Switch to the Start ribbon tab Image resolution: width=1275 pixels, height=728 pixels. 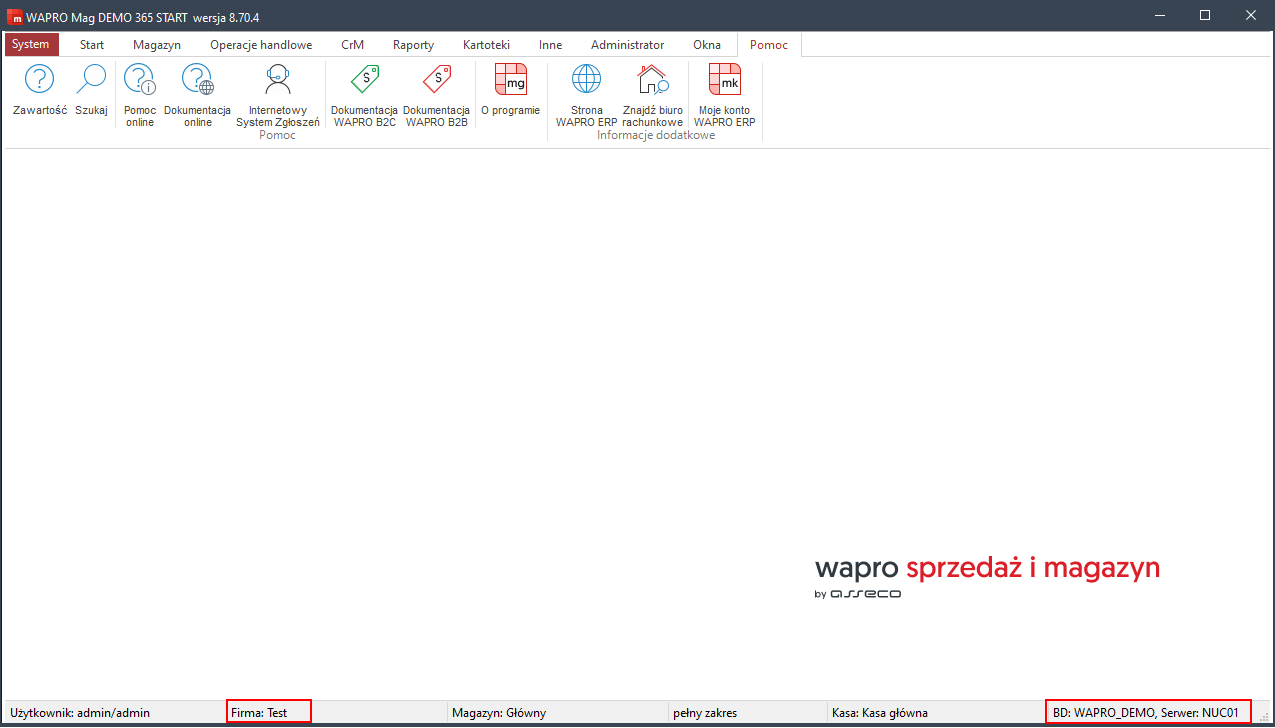point(92,45)
